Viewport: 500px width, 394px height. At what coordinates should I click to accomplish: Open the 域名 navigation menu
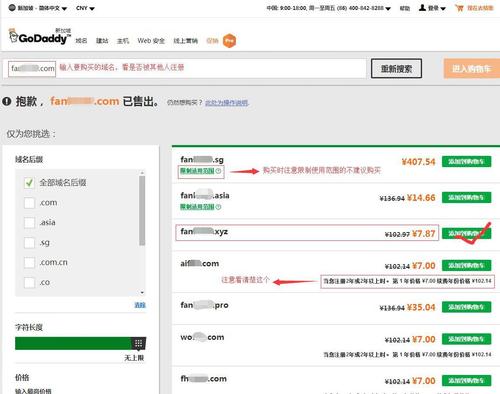81,41
